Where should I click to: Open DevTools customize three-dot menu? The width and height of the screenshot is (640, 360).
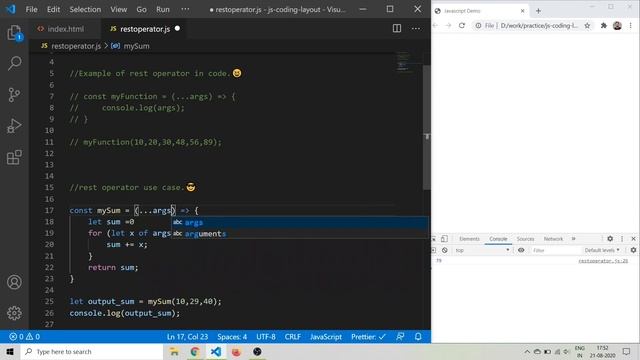(622, 239)
